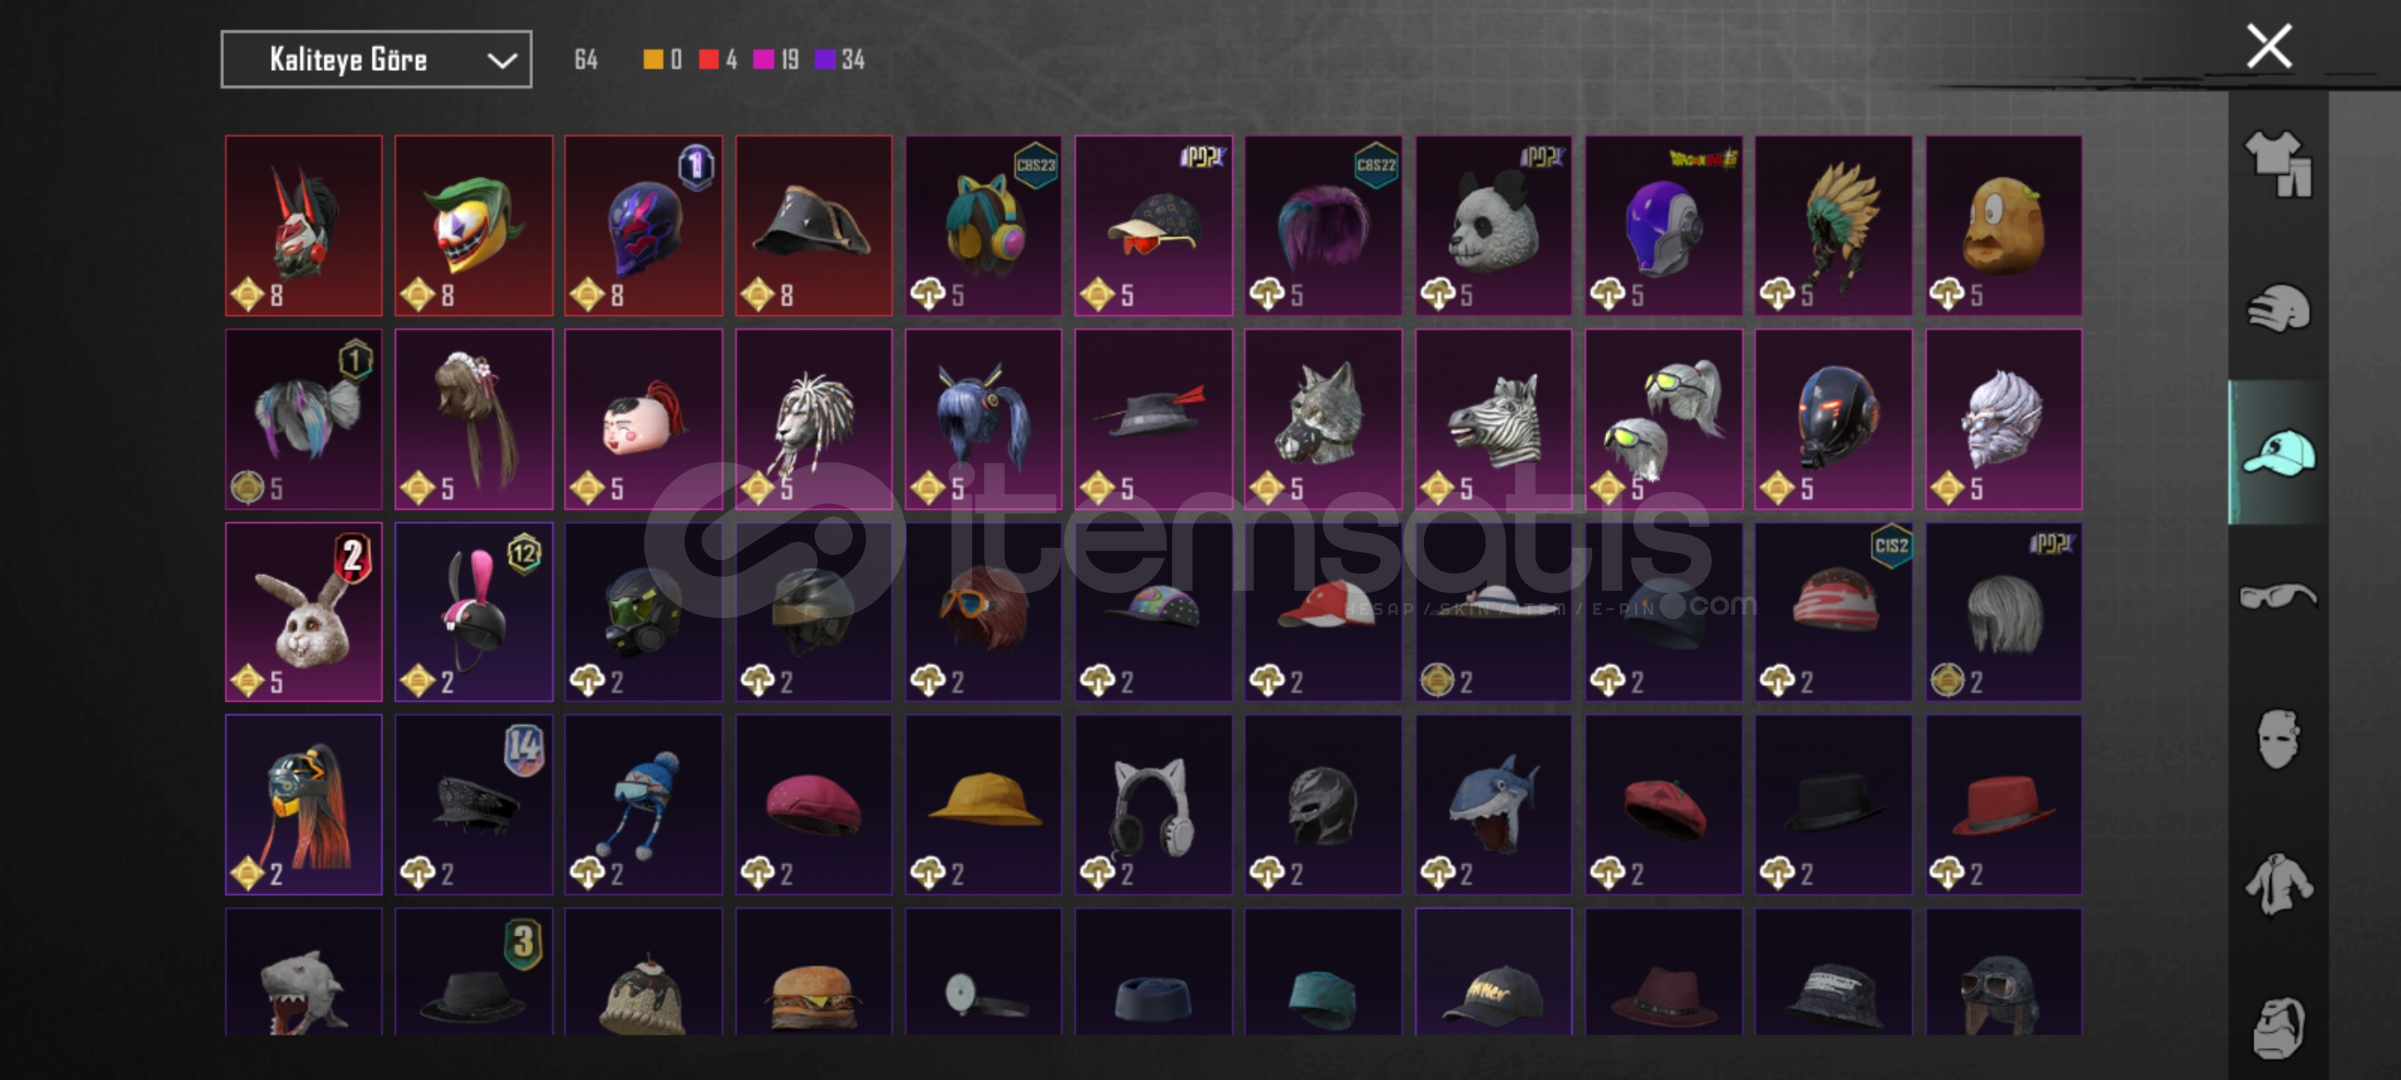Open the outfits category icon
The width and height of the screenshot is (2401, 1080).
click(2278, 164)
